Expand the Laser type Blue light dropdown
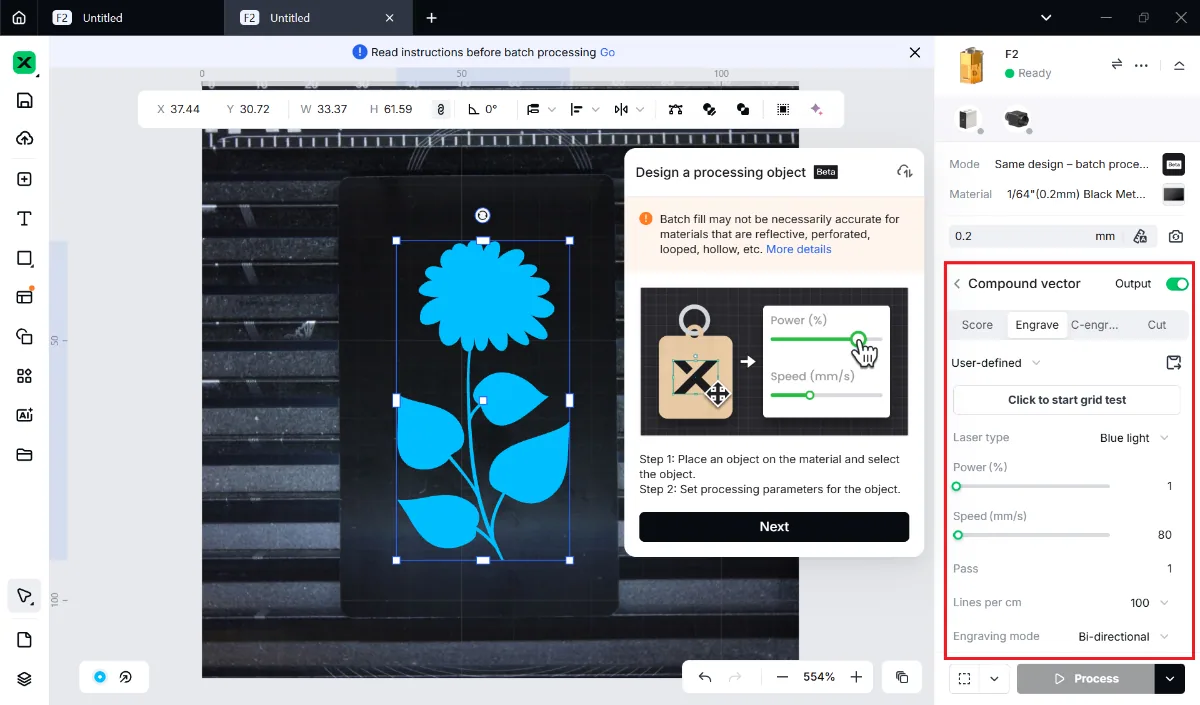1200x705 pixels. tap(1133, 438)
